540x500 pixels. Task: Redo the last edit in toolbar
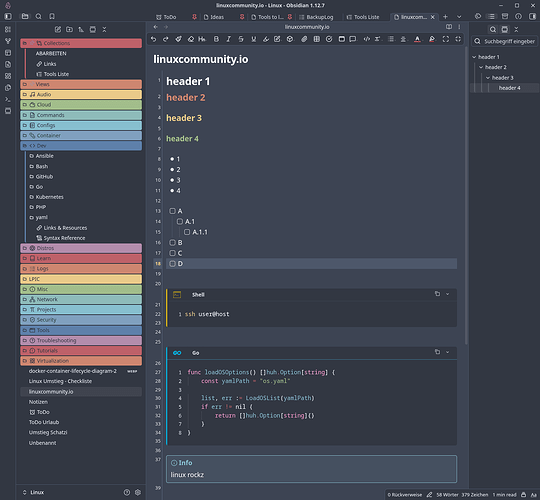pyautogui.click(x=166, y=39)
